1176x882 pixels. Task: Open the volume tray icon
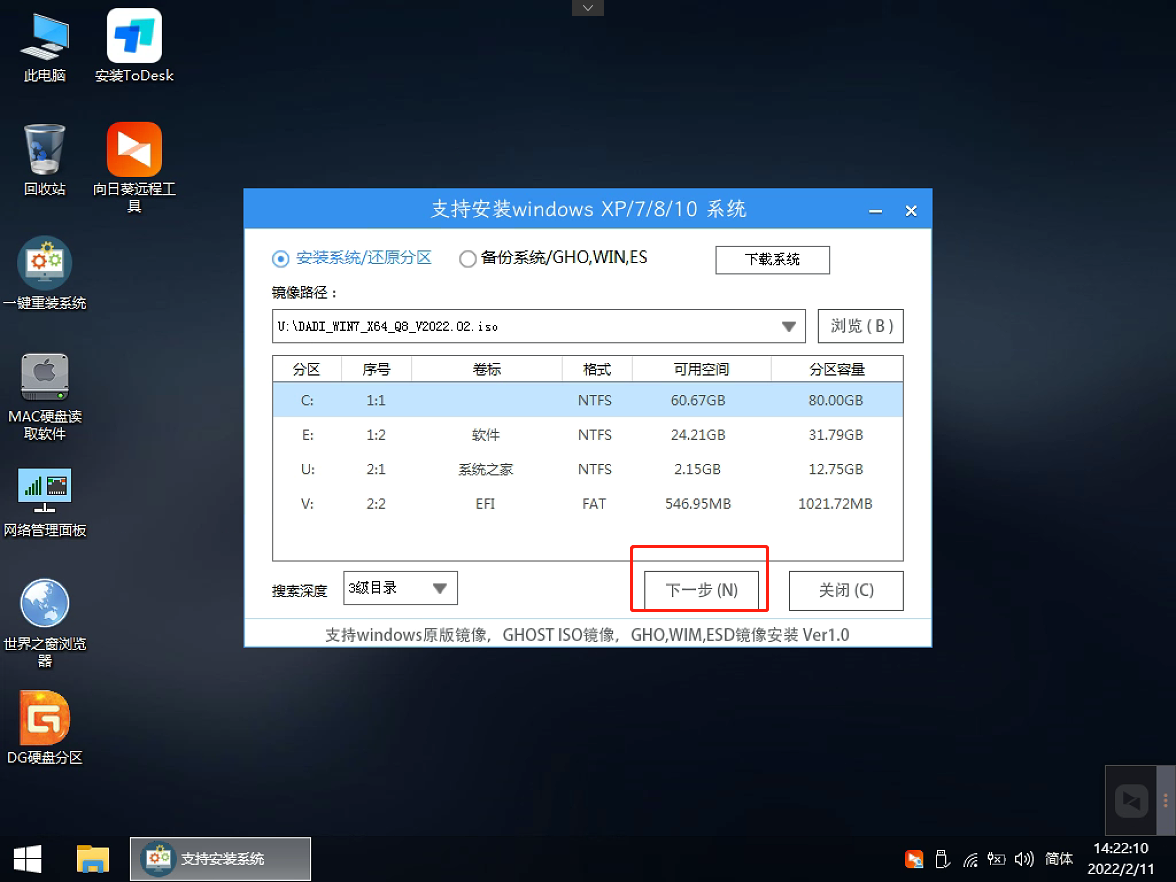click(1024, 860)
